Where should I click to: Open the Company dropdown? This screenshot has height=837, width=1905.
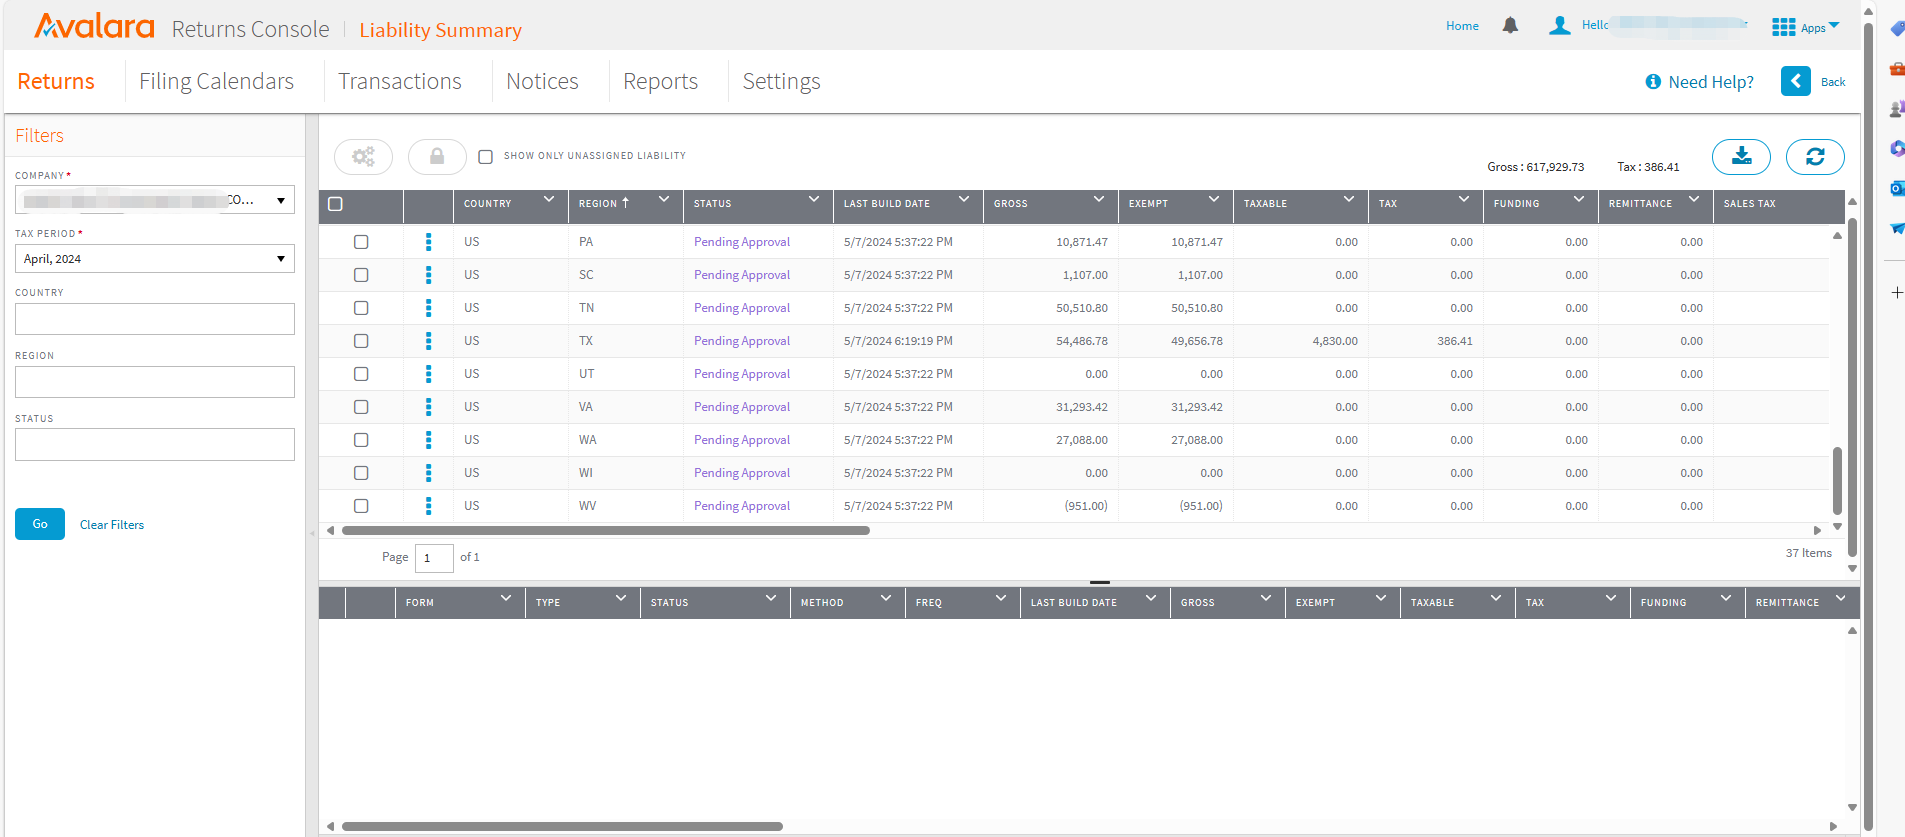[x=155, y=200]
